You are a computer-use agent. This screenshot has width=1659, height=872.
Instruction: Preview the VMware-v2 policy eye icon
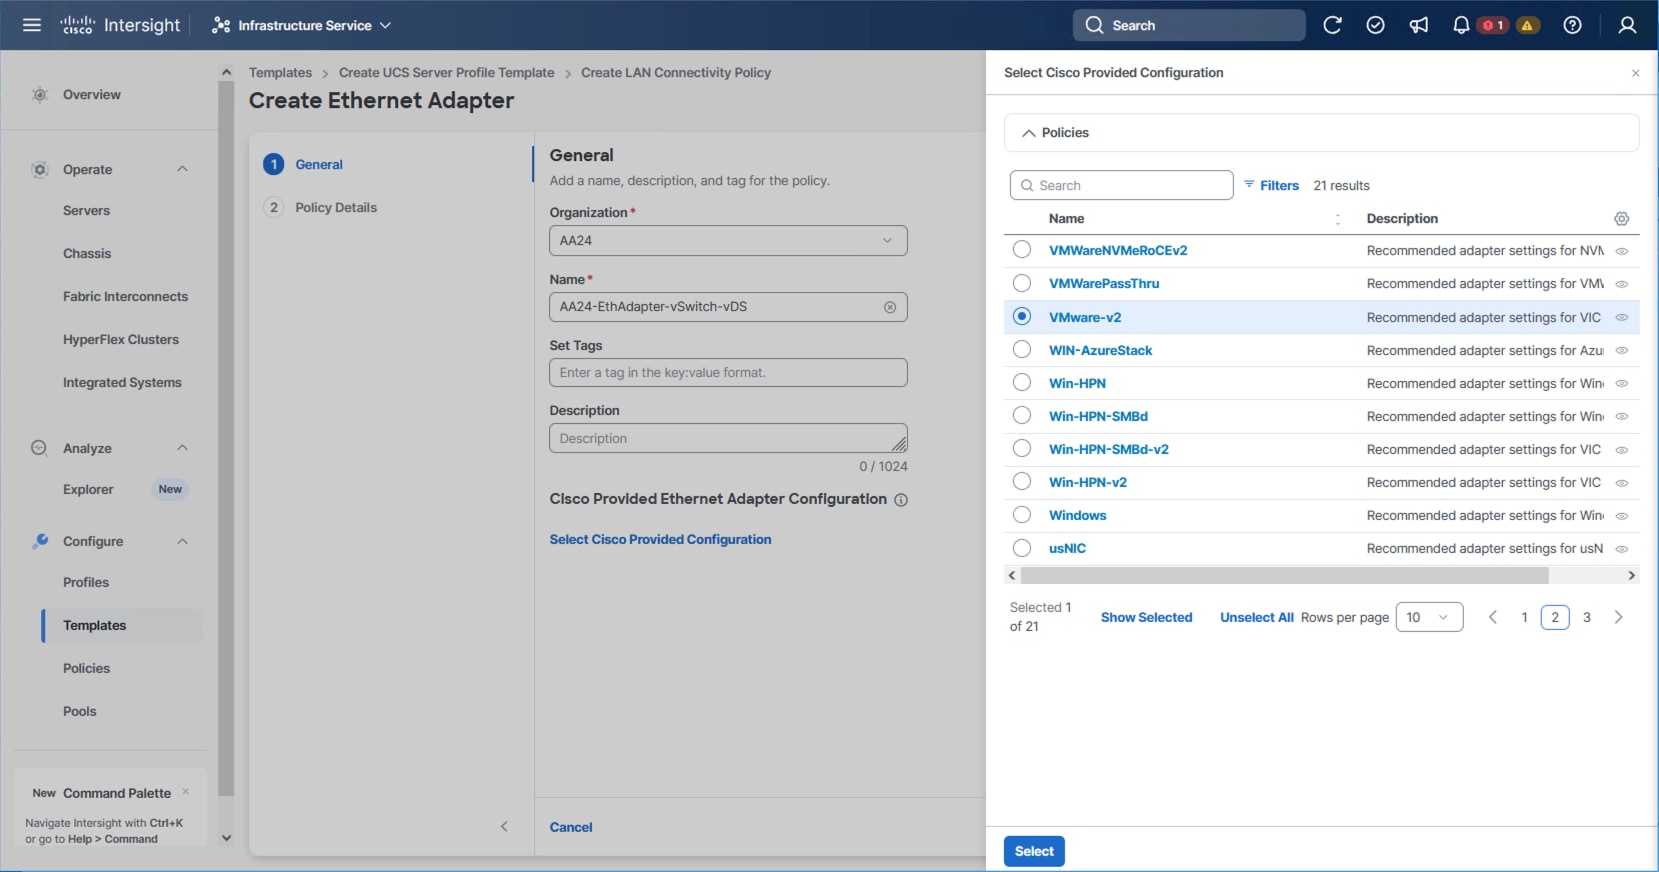pos(1622,317)
